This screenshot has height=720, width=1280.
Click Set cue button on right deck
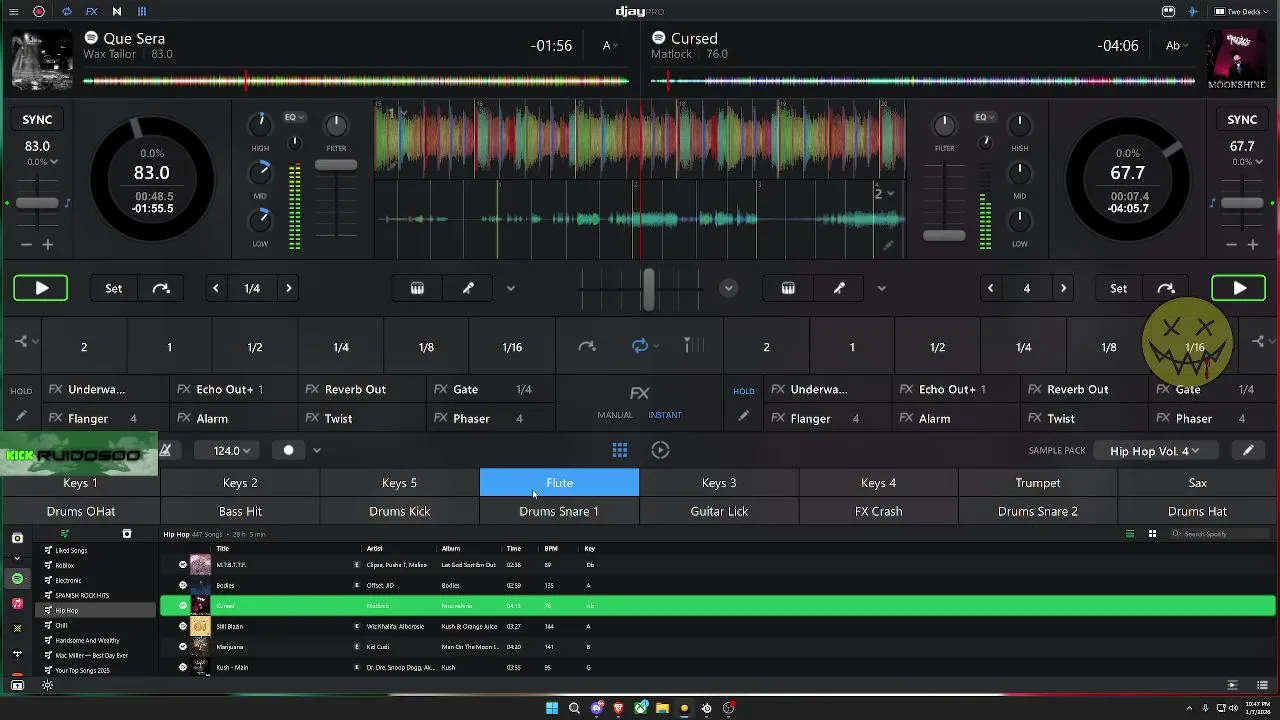coord(1118,288)
